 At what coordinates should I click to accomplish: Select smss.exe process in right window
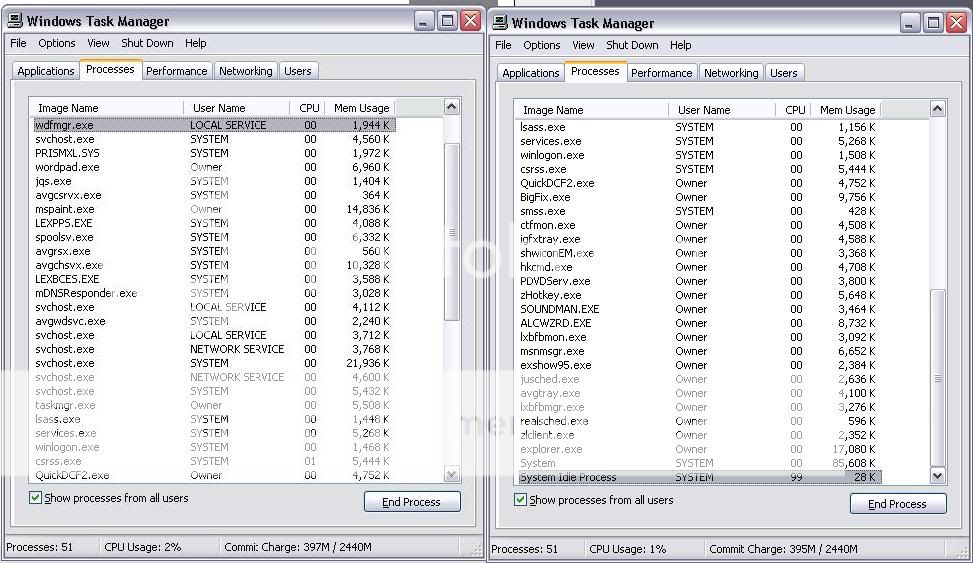tap(699, 211)
